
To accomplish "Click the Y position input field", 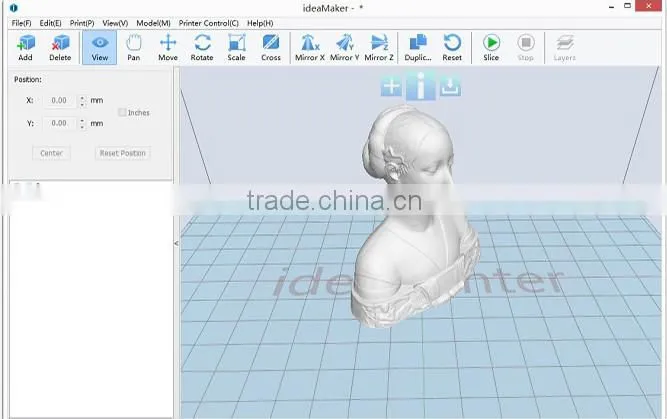I will click(60, 123).
